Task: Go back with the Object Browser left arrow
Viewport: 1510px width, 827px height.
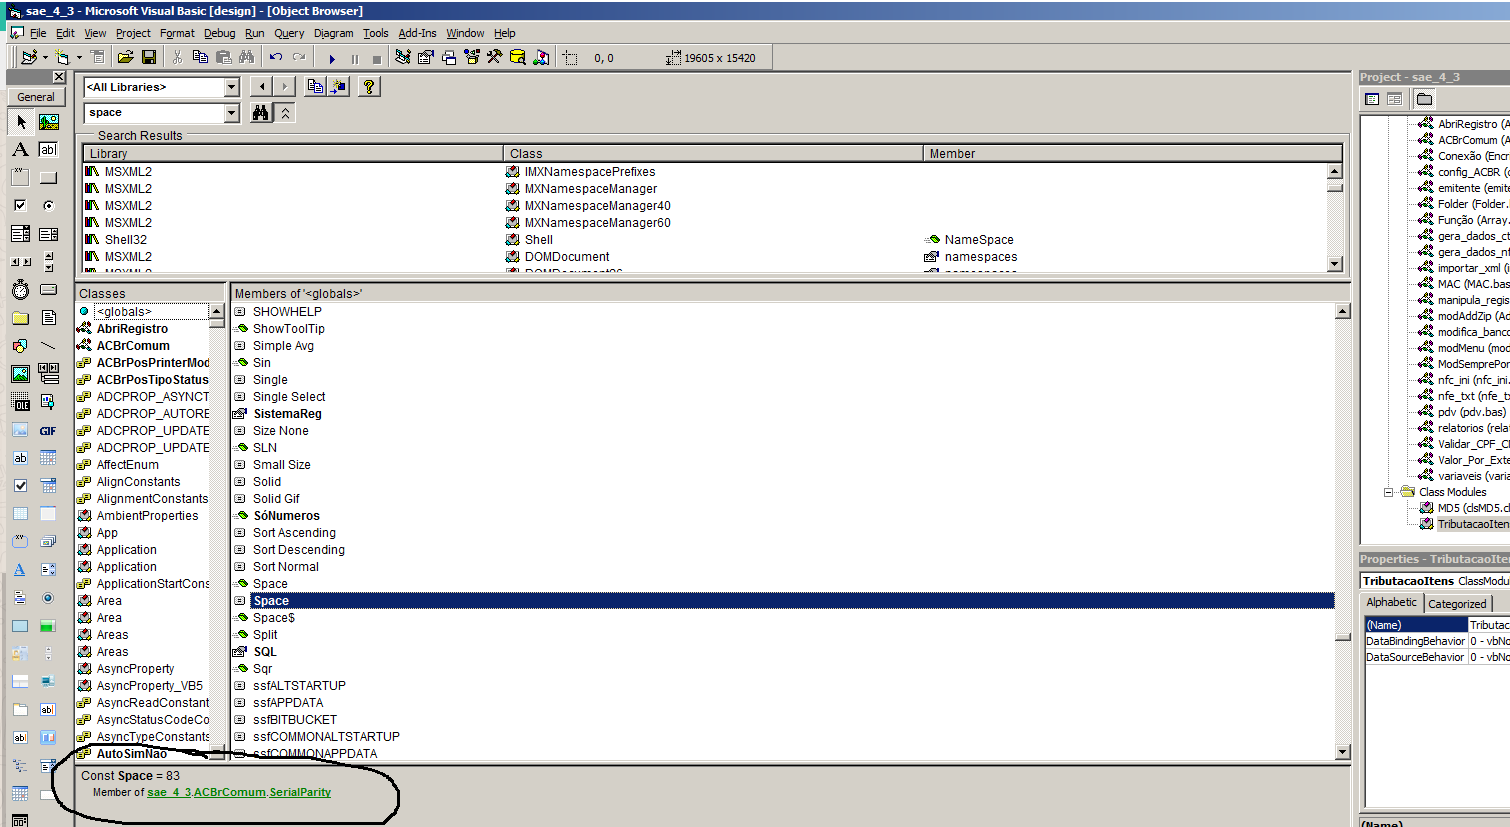Action: tap(260, 87)
